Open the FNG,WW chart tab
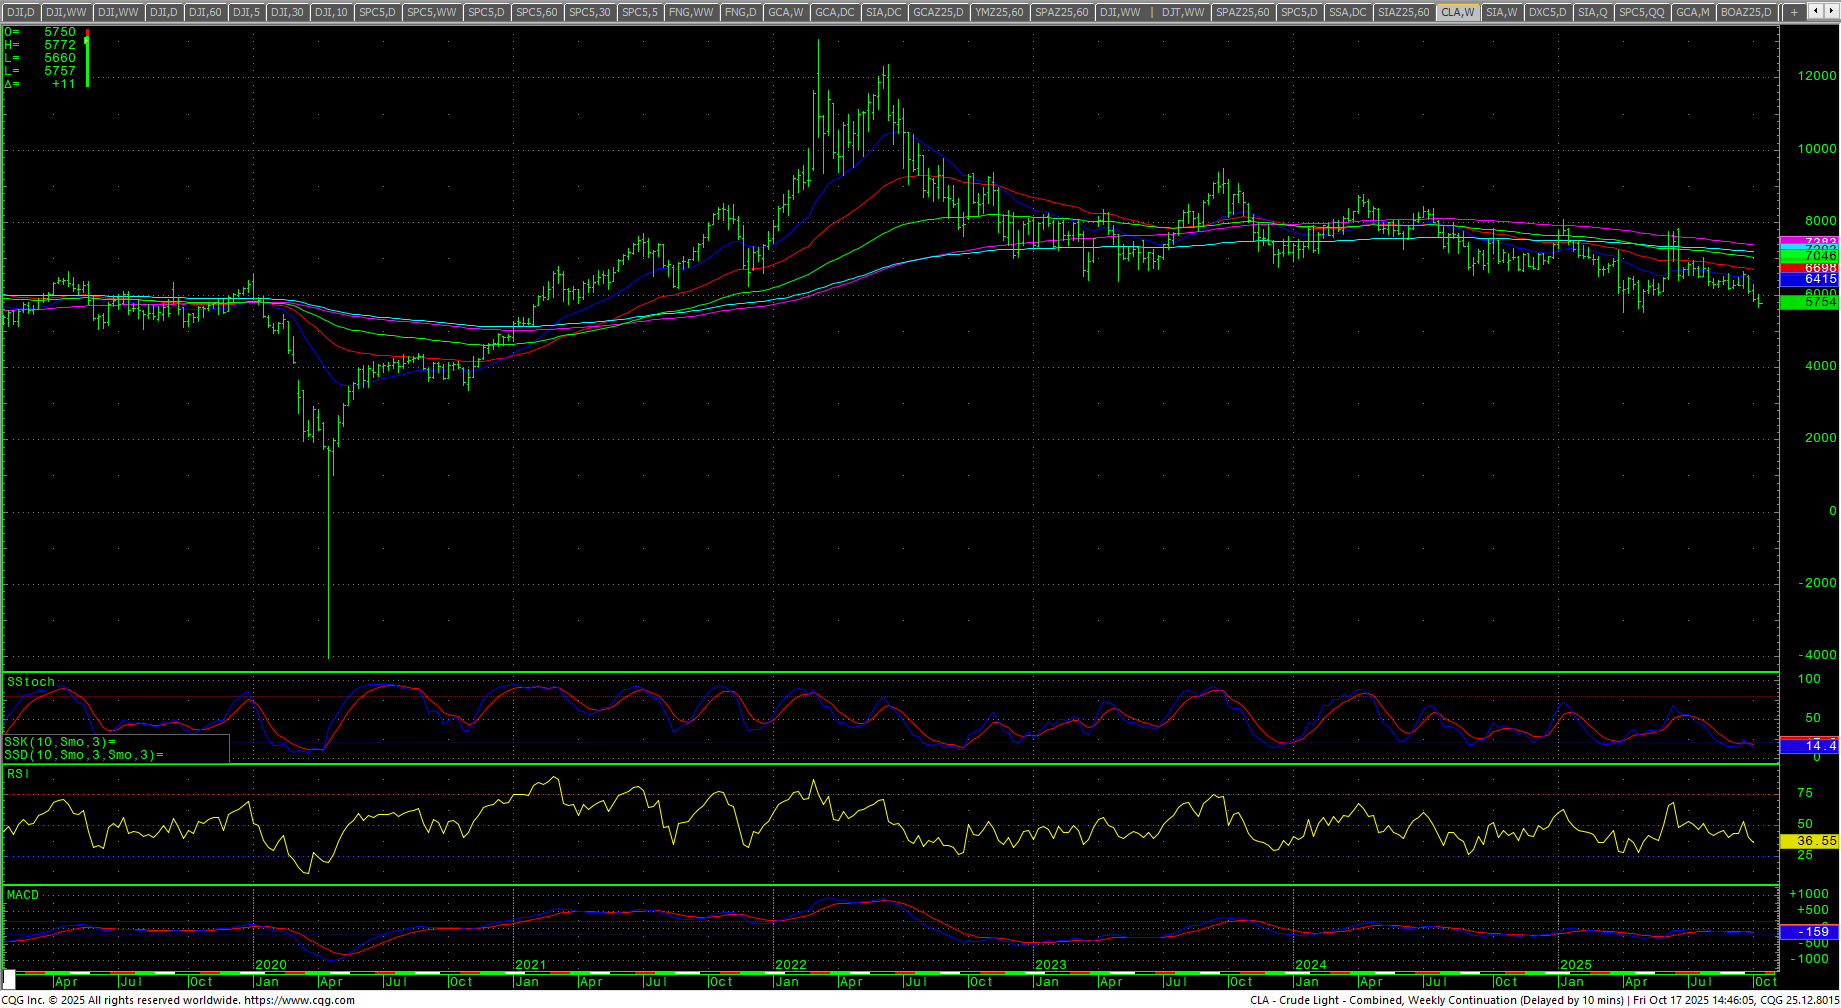Screen dimensions: 1841x1008 click(x=691, y=12)
